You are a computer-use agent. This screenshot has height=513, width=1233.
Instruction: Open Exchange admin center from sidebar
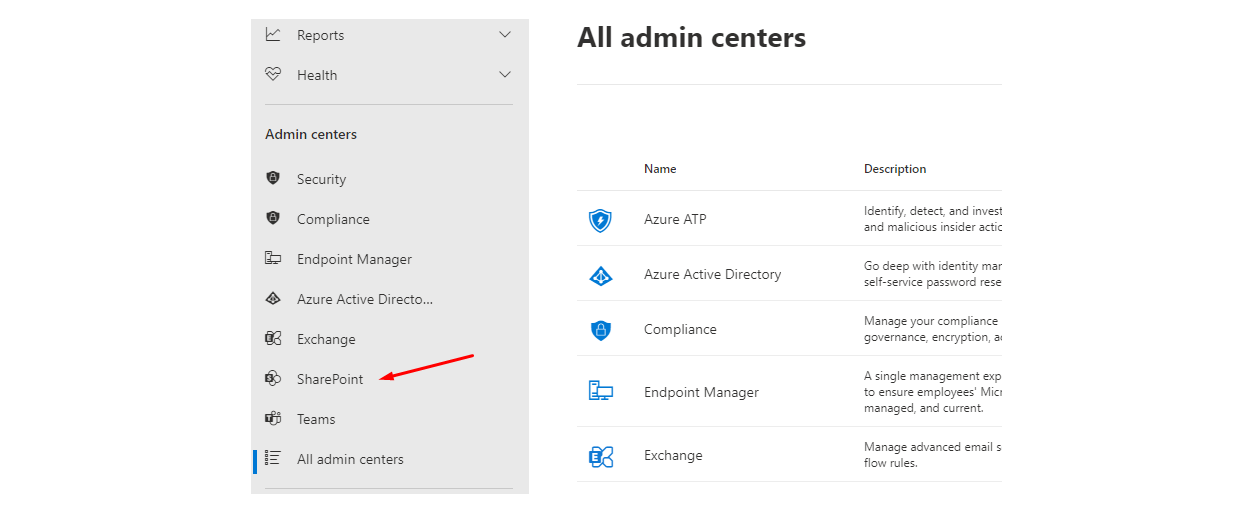coord(326,339)
